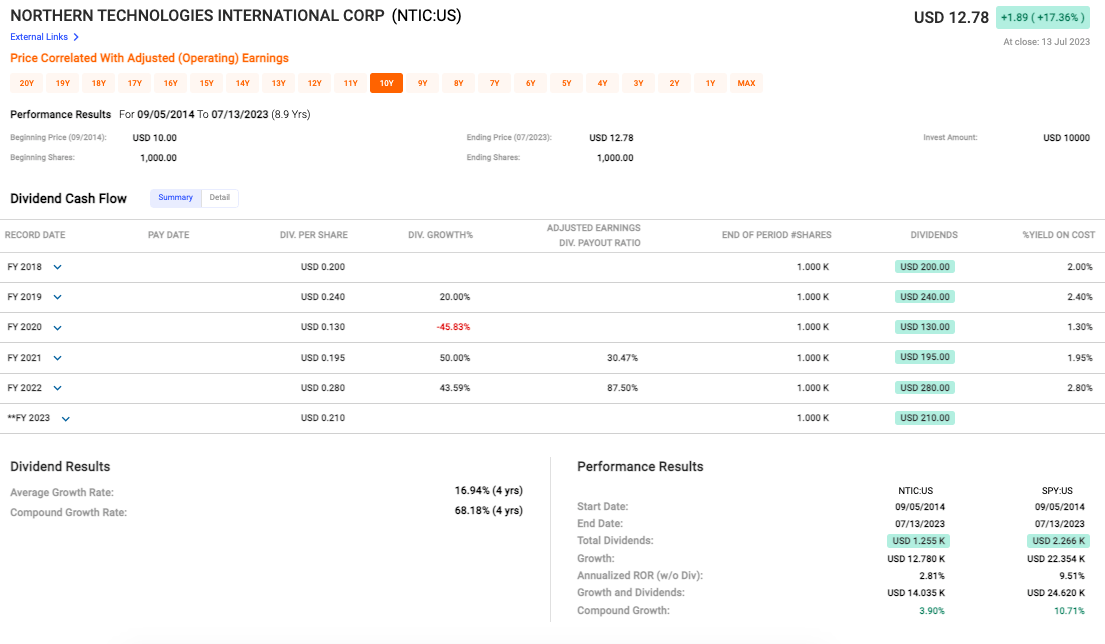The width and height of the screenshot is (1105, 644).
Task: Click the PAY DATE column header
Action: (x=168, y=235)
